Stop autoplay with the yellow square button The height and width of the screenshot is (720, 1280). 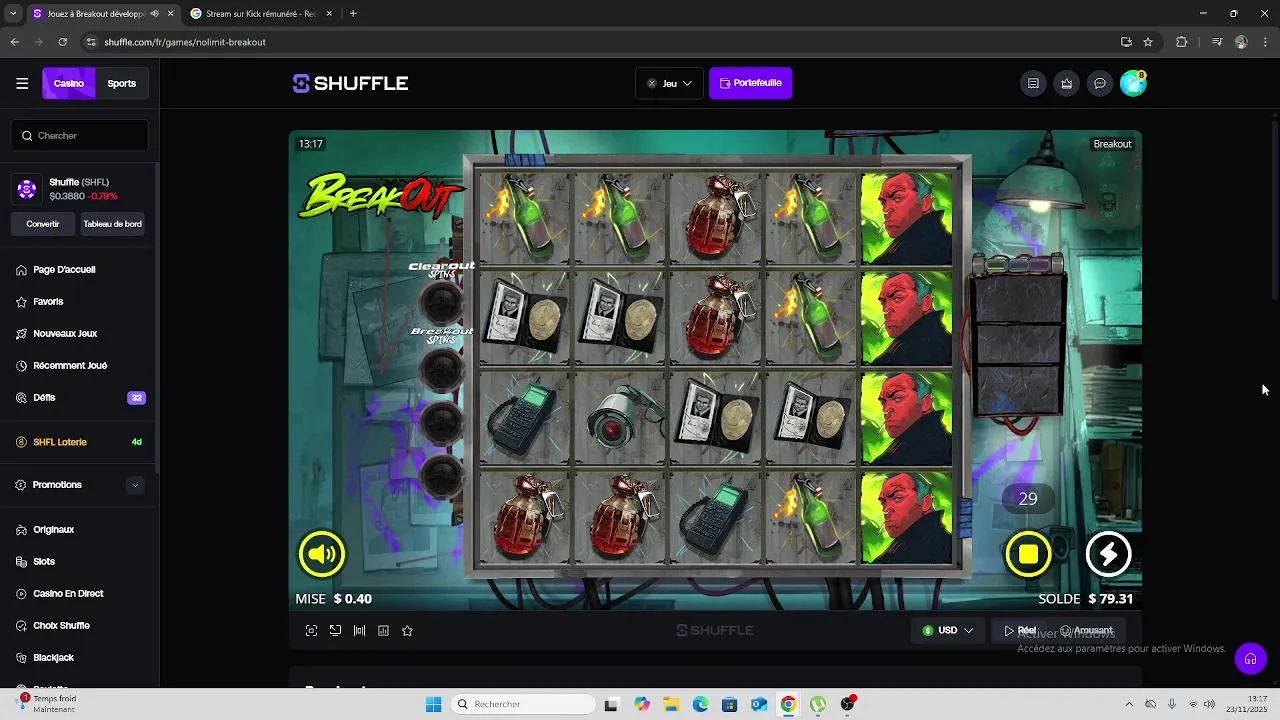pos(1028,554)
